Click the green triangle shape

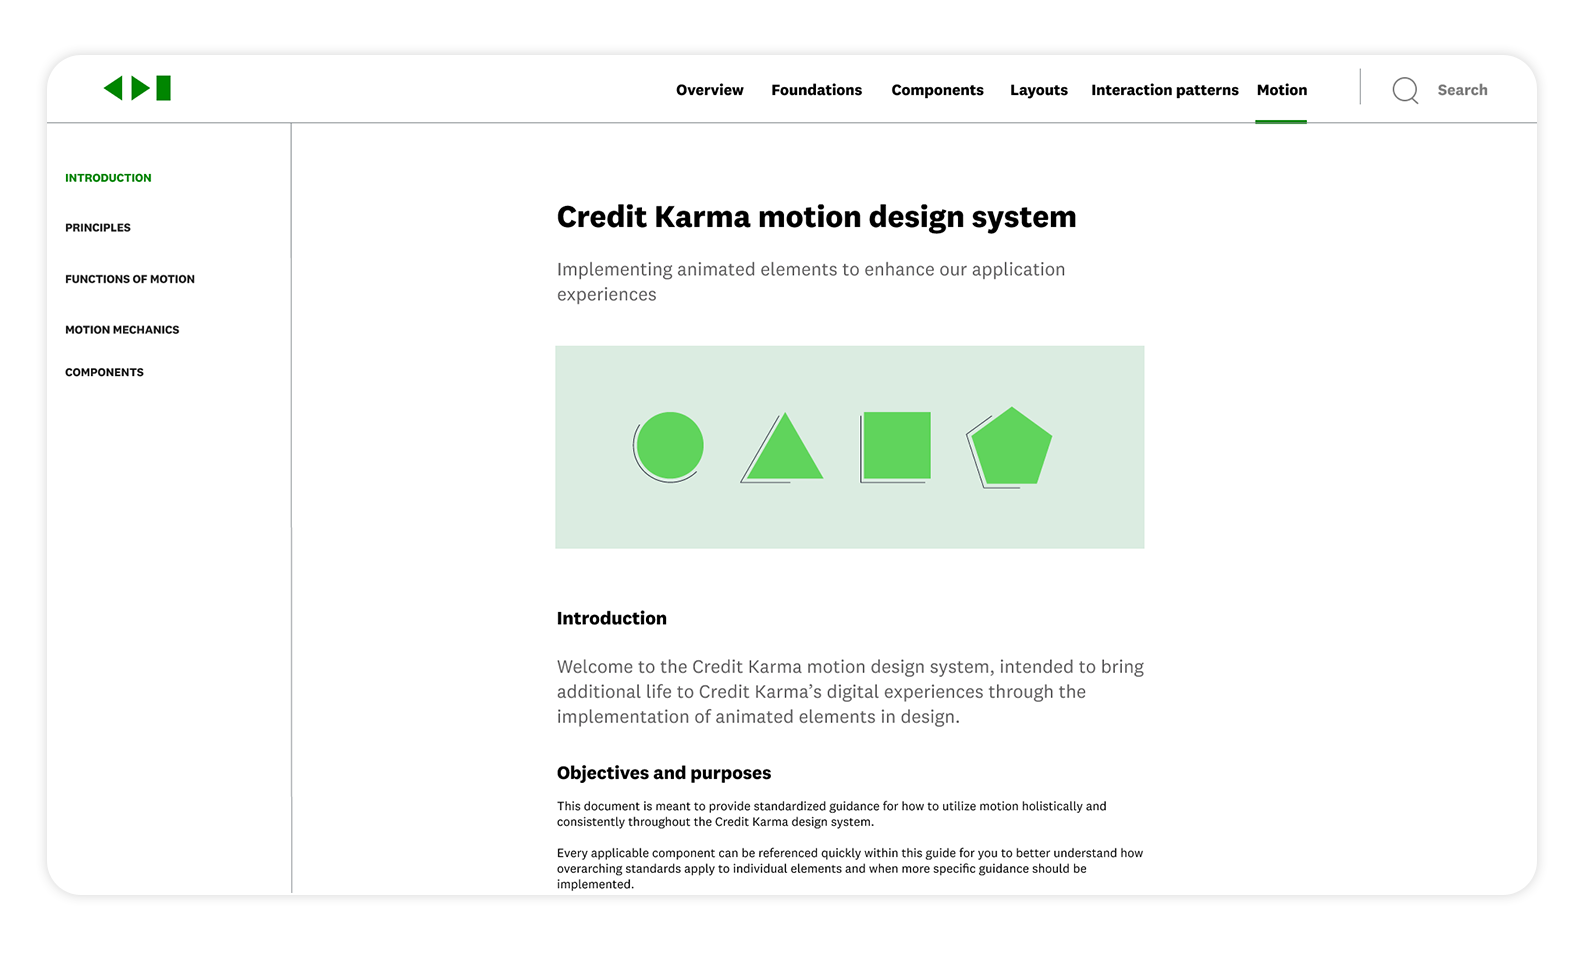point(784,453)
